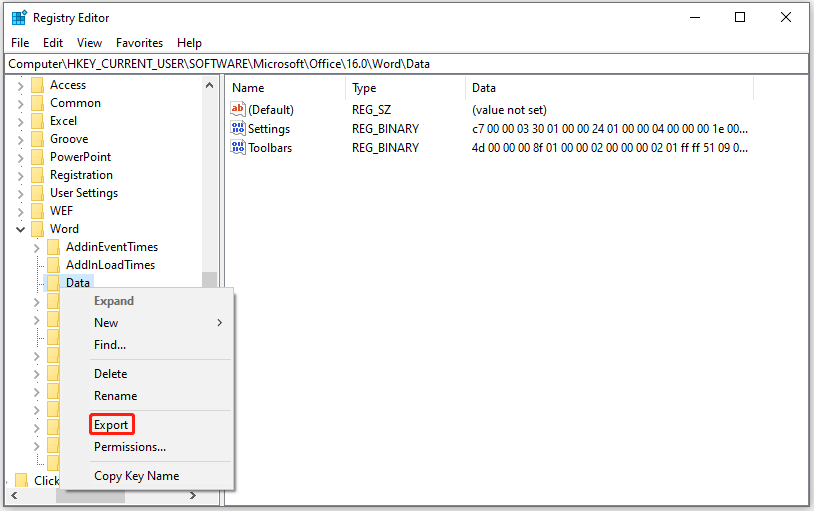Click the Excel folder icon

38,121
